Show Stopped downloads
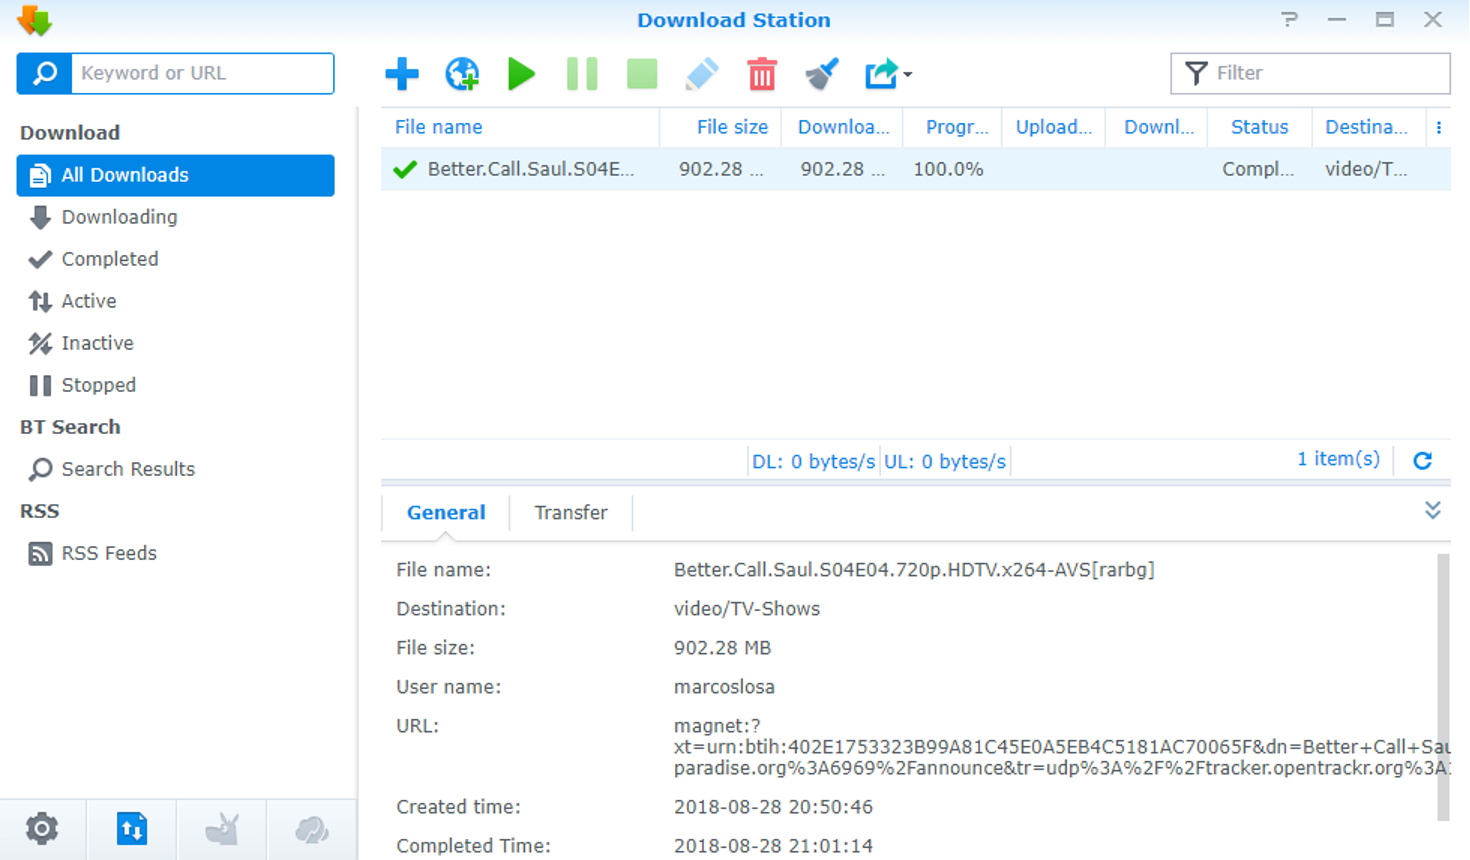The width and height of the screenshot is (1470, 860). point(176,385)
